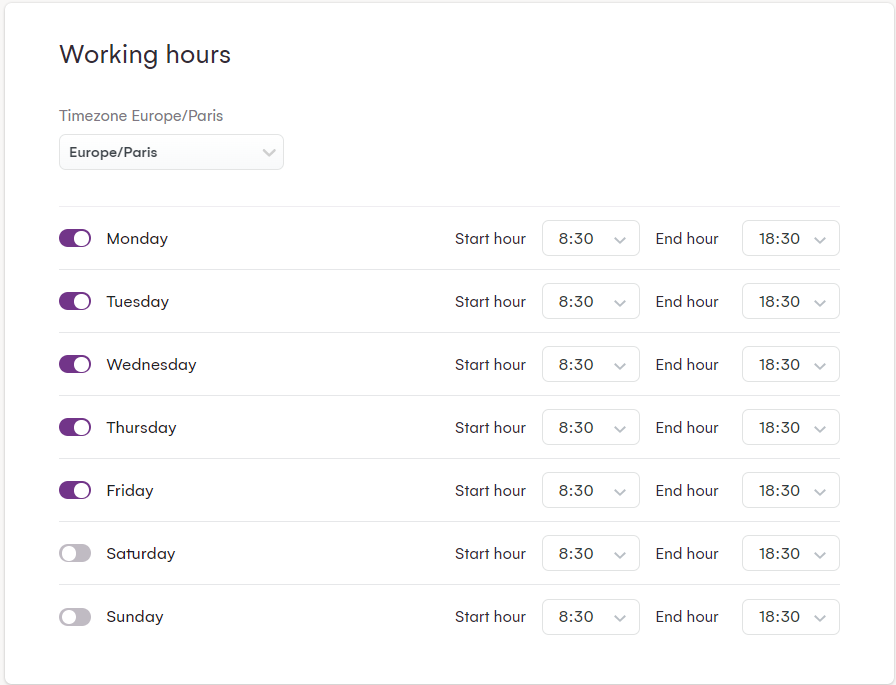Viewport: 896px width, 685px height.
Task: Open Friday's start hour dropdown
Action: click(x=590, y=490)
